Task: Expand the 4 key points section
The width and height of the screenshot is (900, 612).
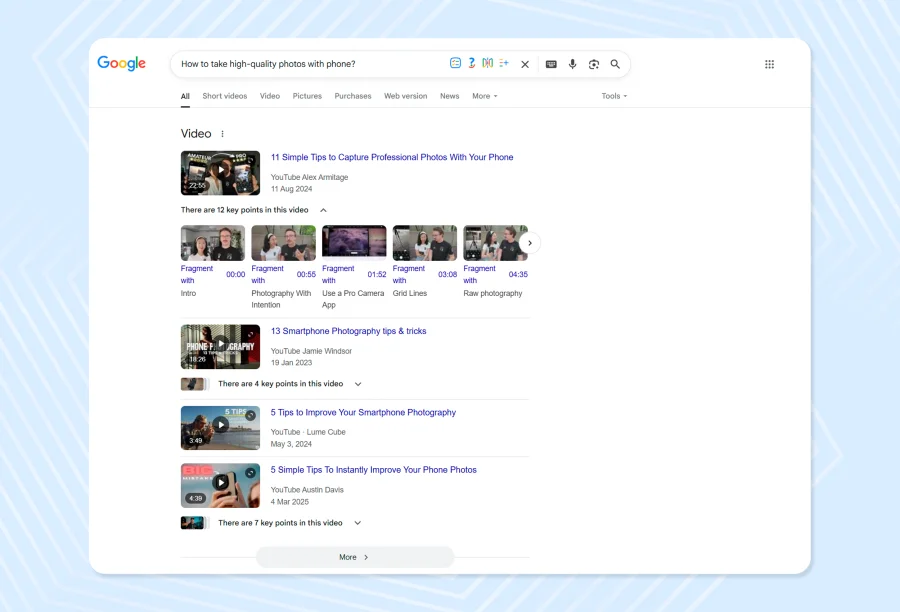Action: coord(358,384)
